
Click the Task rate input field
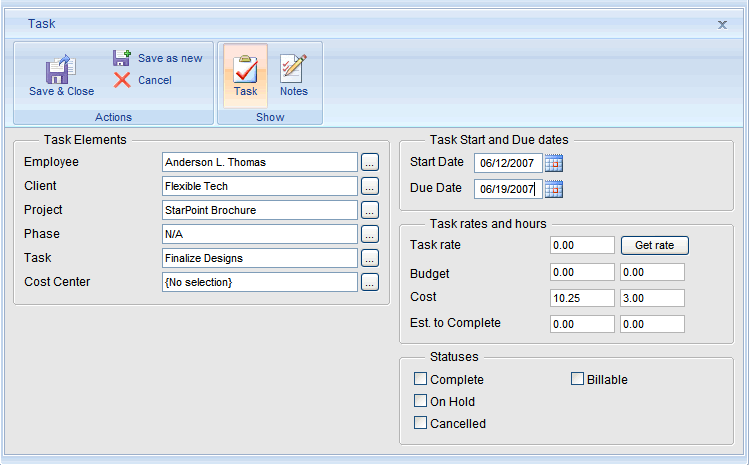tap(582, 245)
